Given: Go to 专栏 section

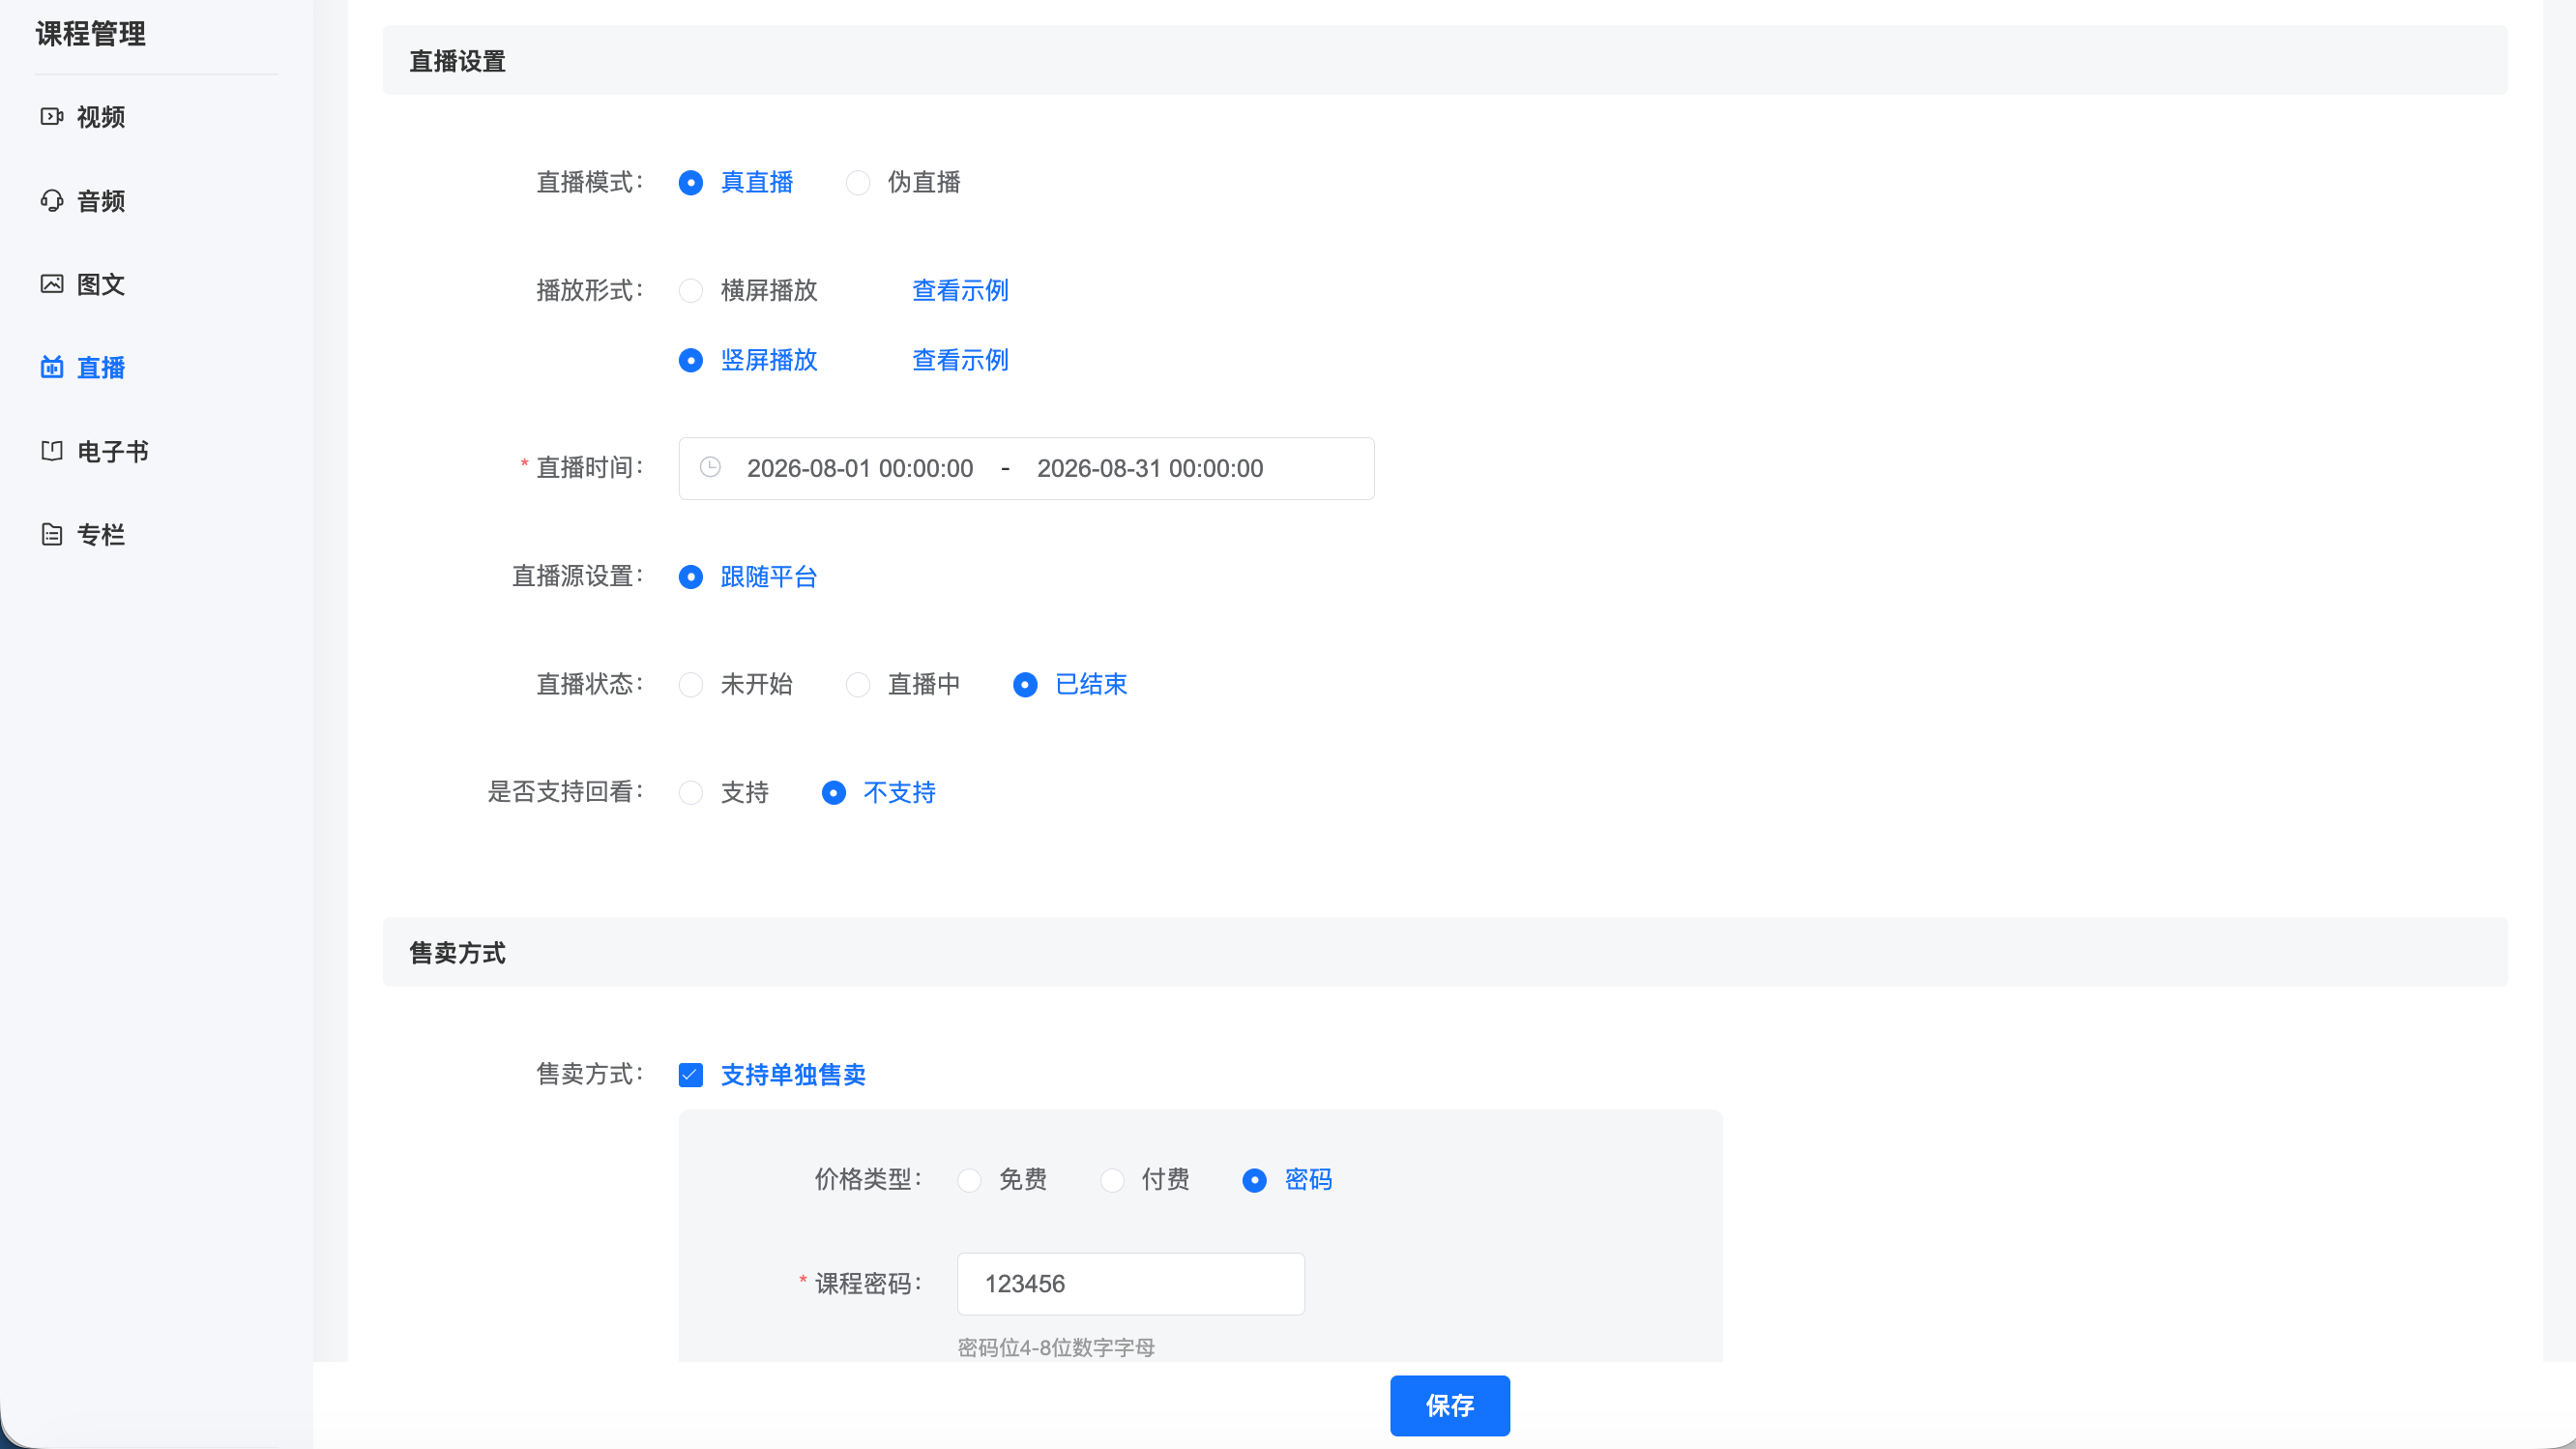Looking at the screenshot, I should pos(101,534).
